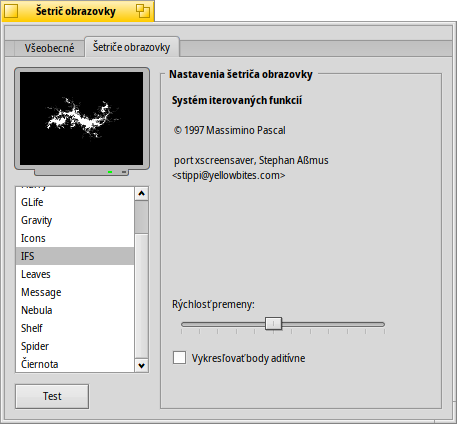The image size is (457, 424).
Task: Click the © 1997 Massimino Pascal text
Action: pos(229,130)
